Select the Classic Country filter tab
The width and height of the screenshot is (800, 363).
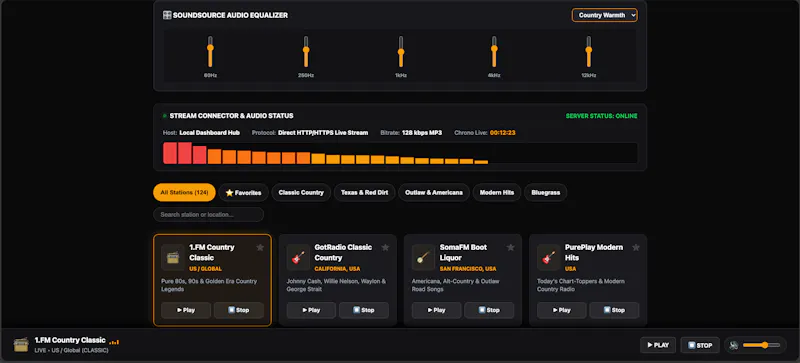(x=301, y=192)
